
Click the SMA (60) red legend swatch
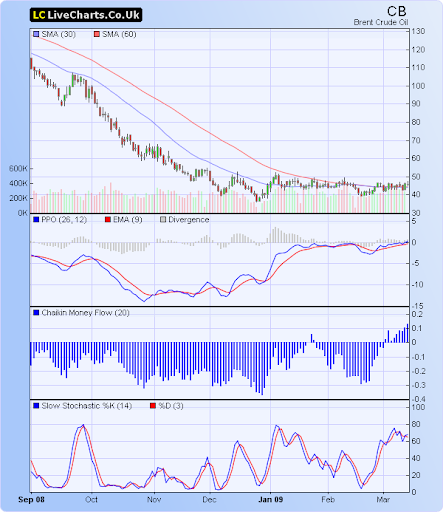click(97, 34)
